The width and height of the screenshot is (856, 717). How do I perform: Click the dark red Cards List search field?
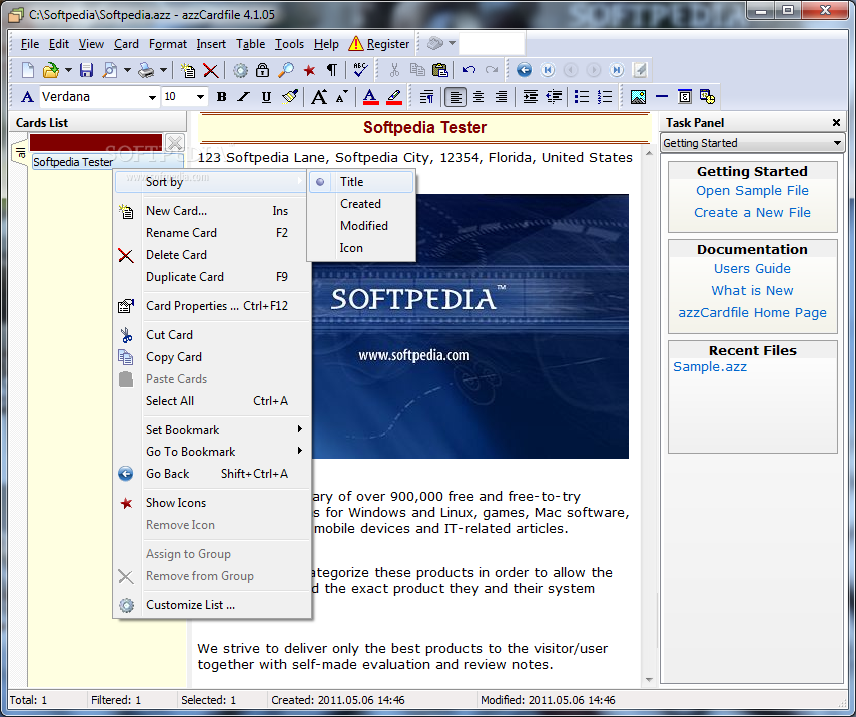(x=96, y=142)
